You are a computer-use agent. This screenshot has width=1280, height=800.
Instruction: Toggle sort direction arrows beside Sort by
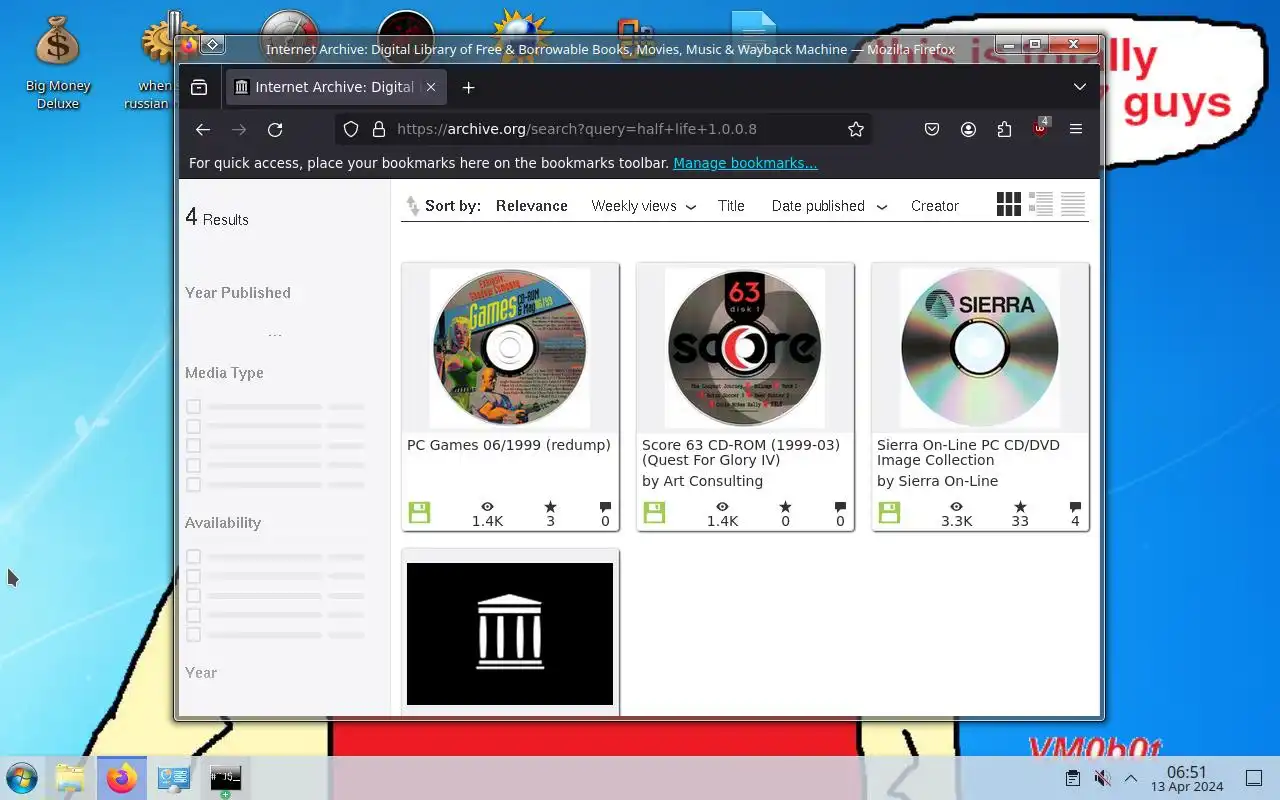click(x=412, y=206)
